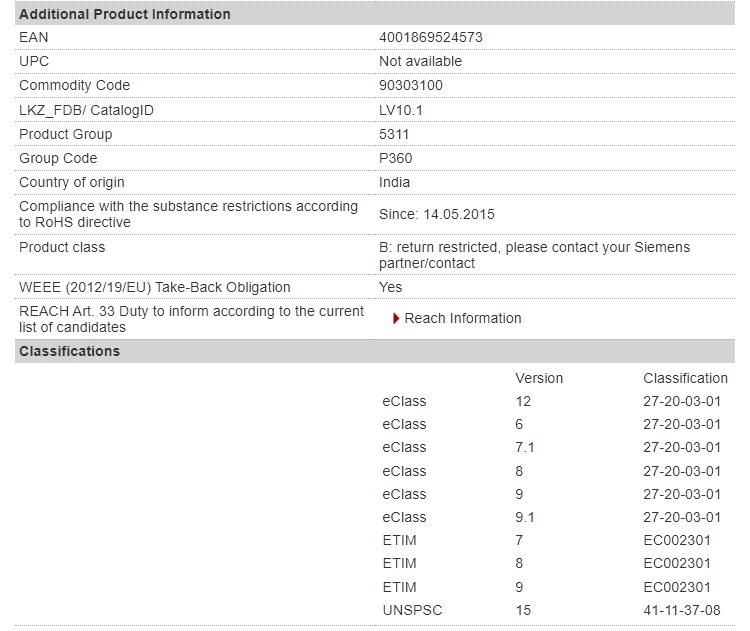Select Product Group value 5311
This screenshot has height=631, width=750.
pos(394,134)
